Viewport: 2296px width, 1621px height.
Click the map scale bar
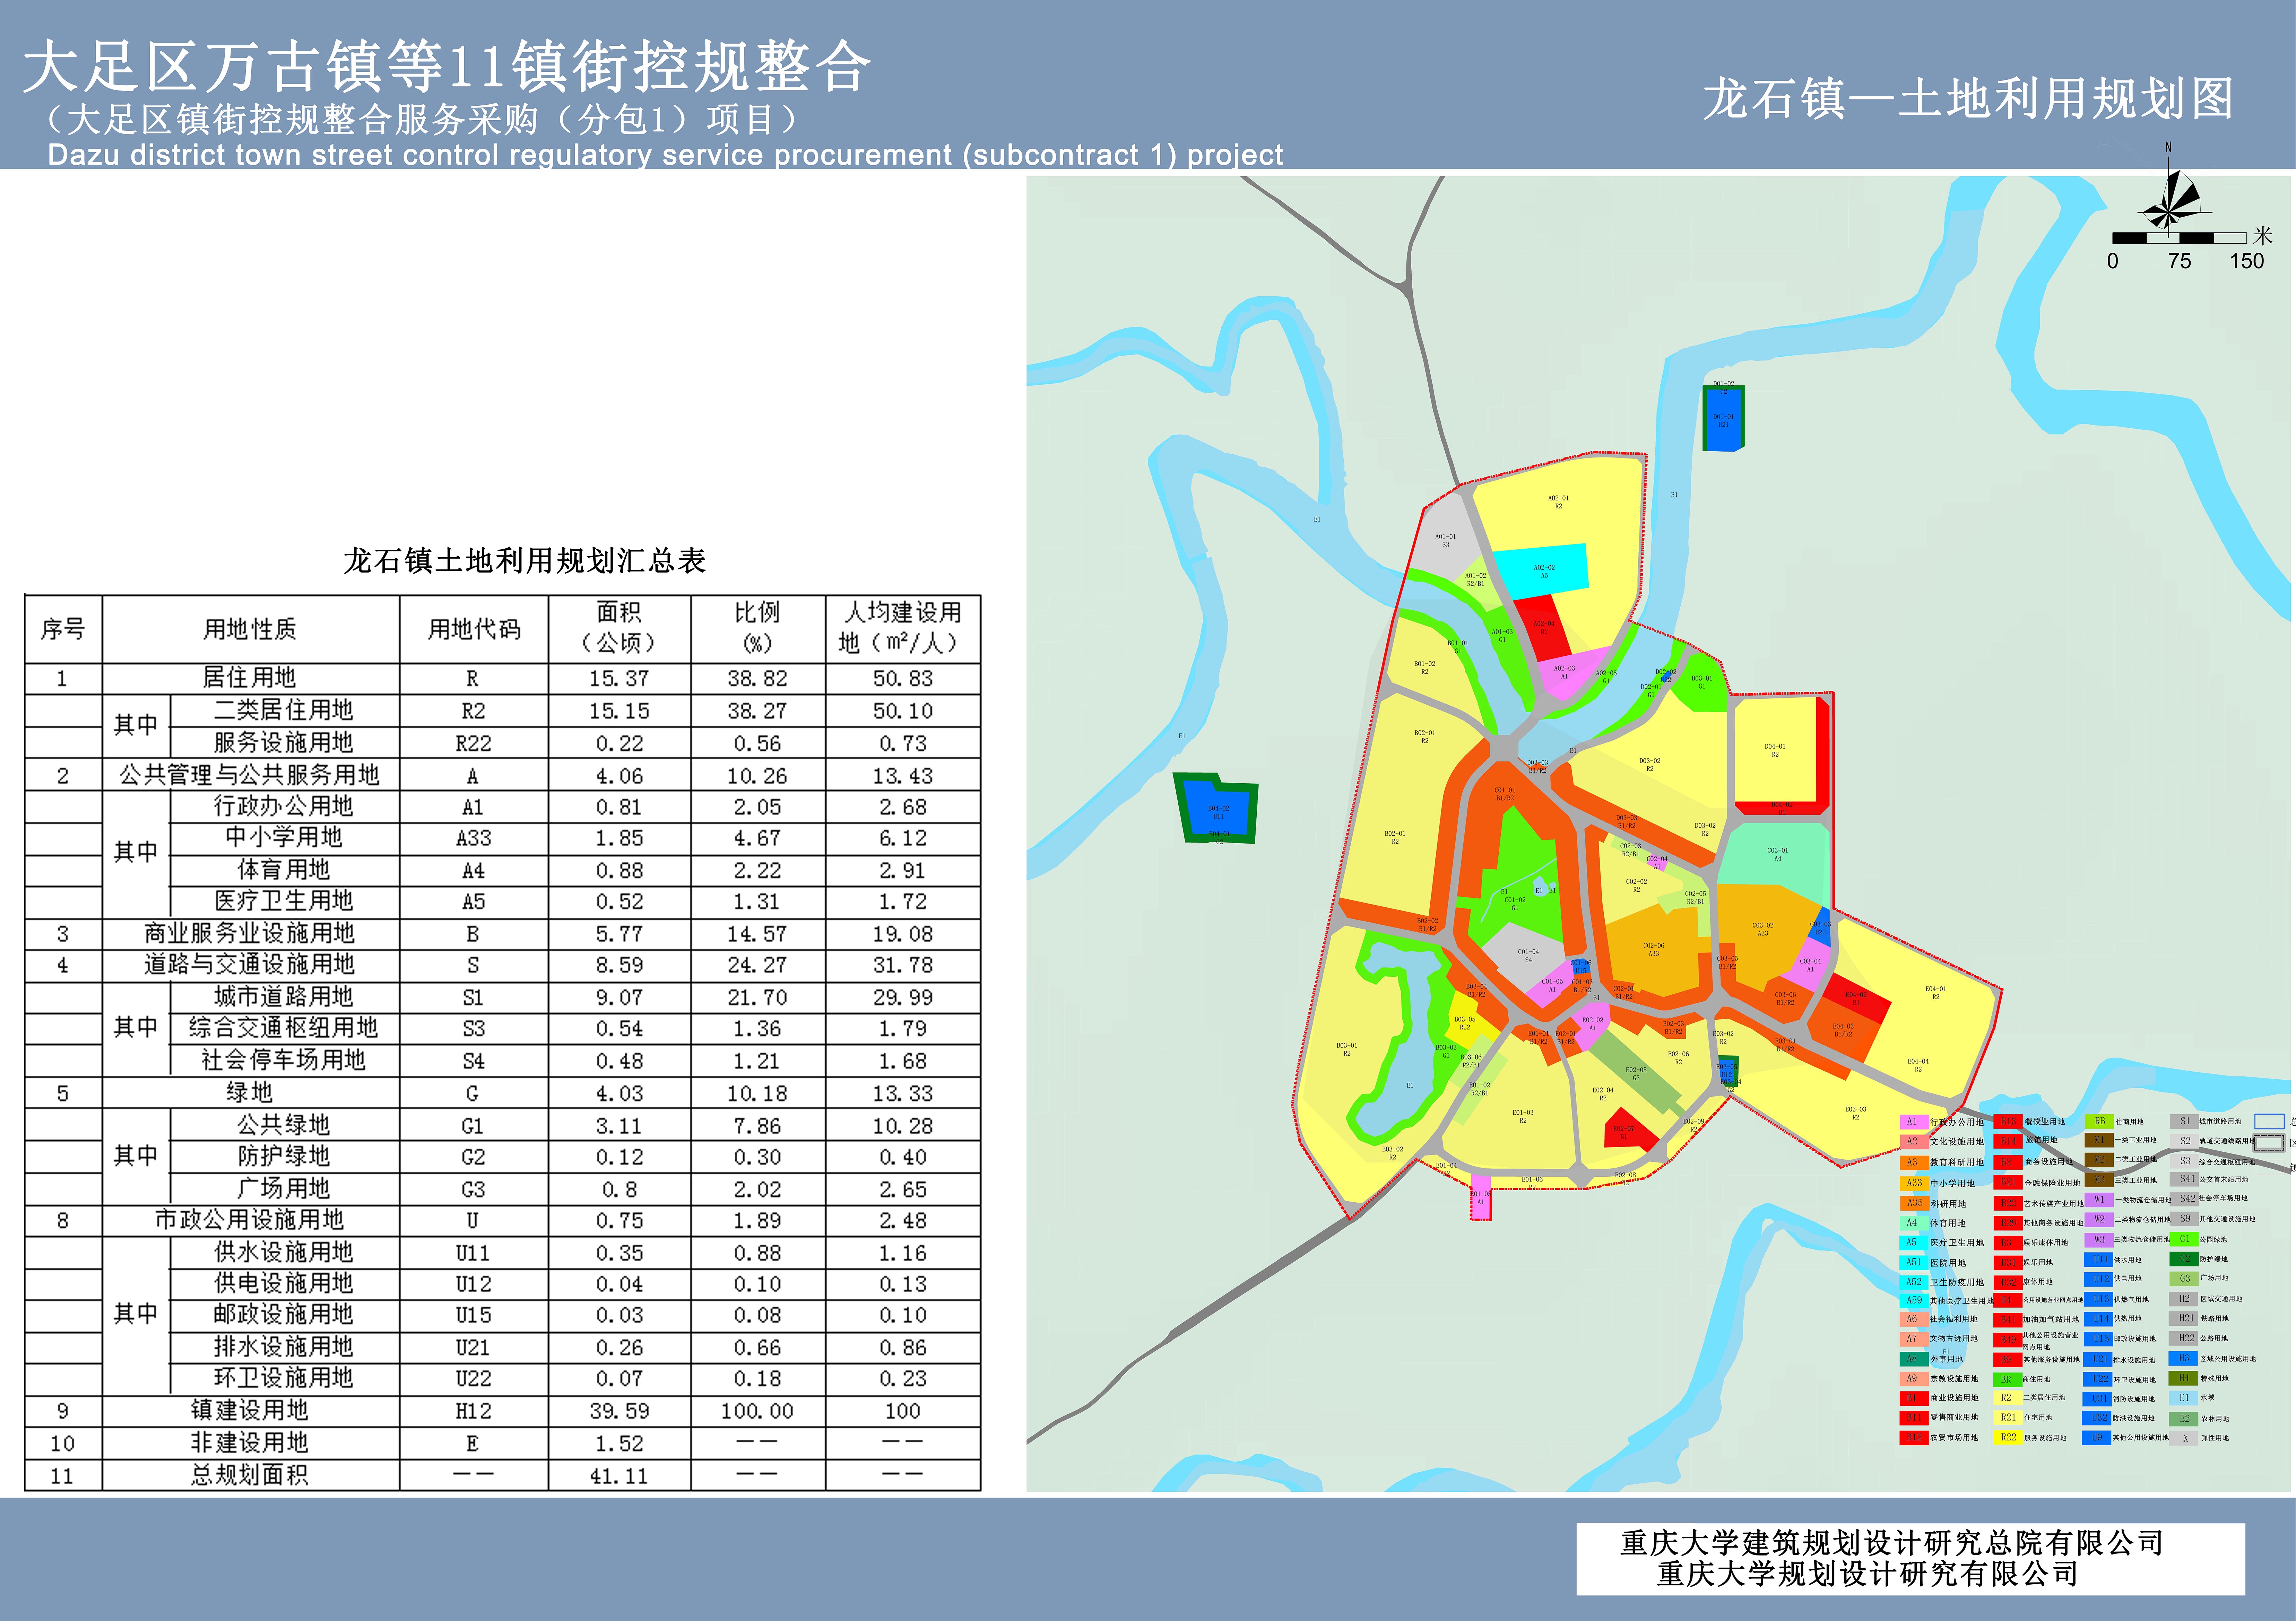2180,238
